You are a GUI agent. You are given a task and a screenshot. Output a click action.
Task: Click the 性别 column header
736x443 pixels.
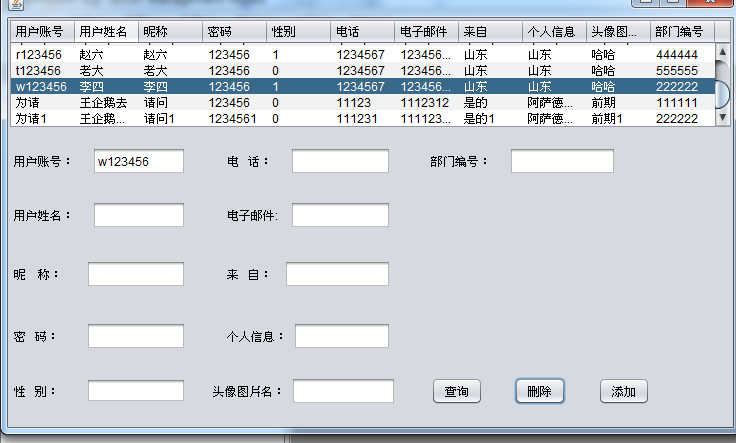tap(298, 32)
